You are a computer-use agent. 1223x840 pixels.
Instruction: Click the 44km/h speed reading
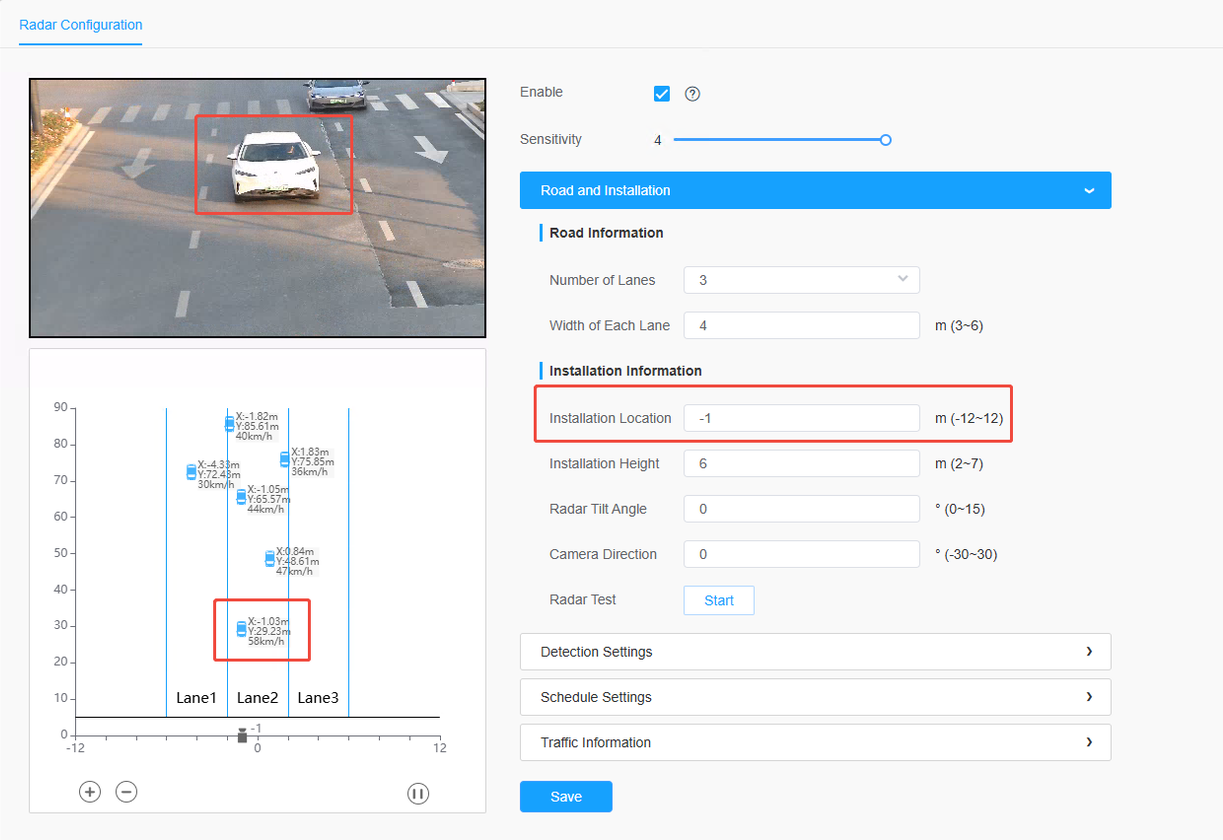click(266, 509)
